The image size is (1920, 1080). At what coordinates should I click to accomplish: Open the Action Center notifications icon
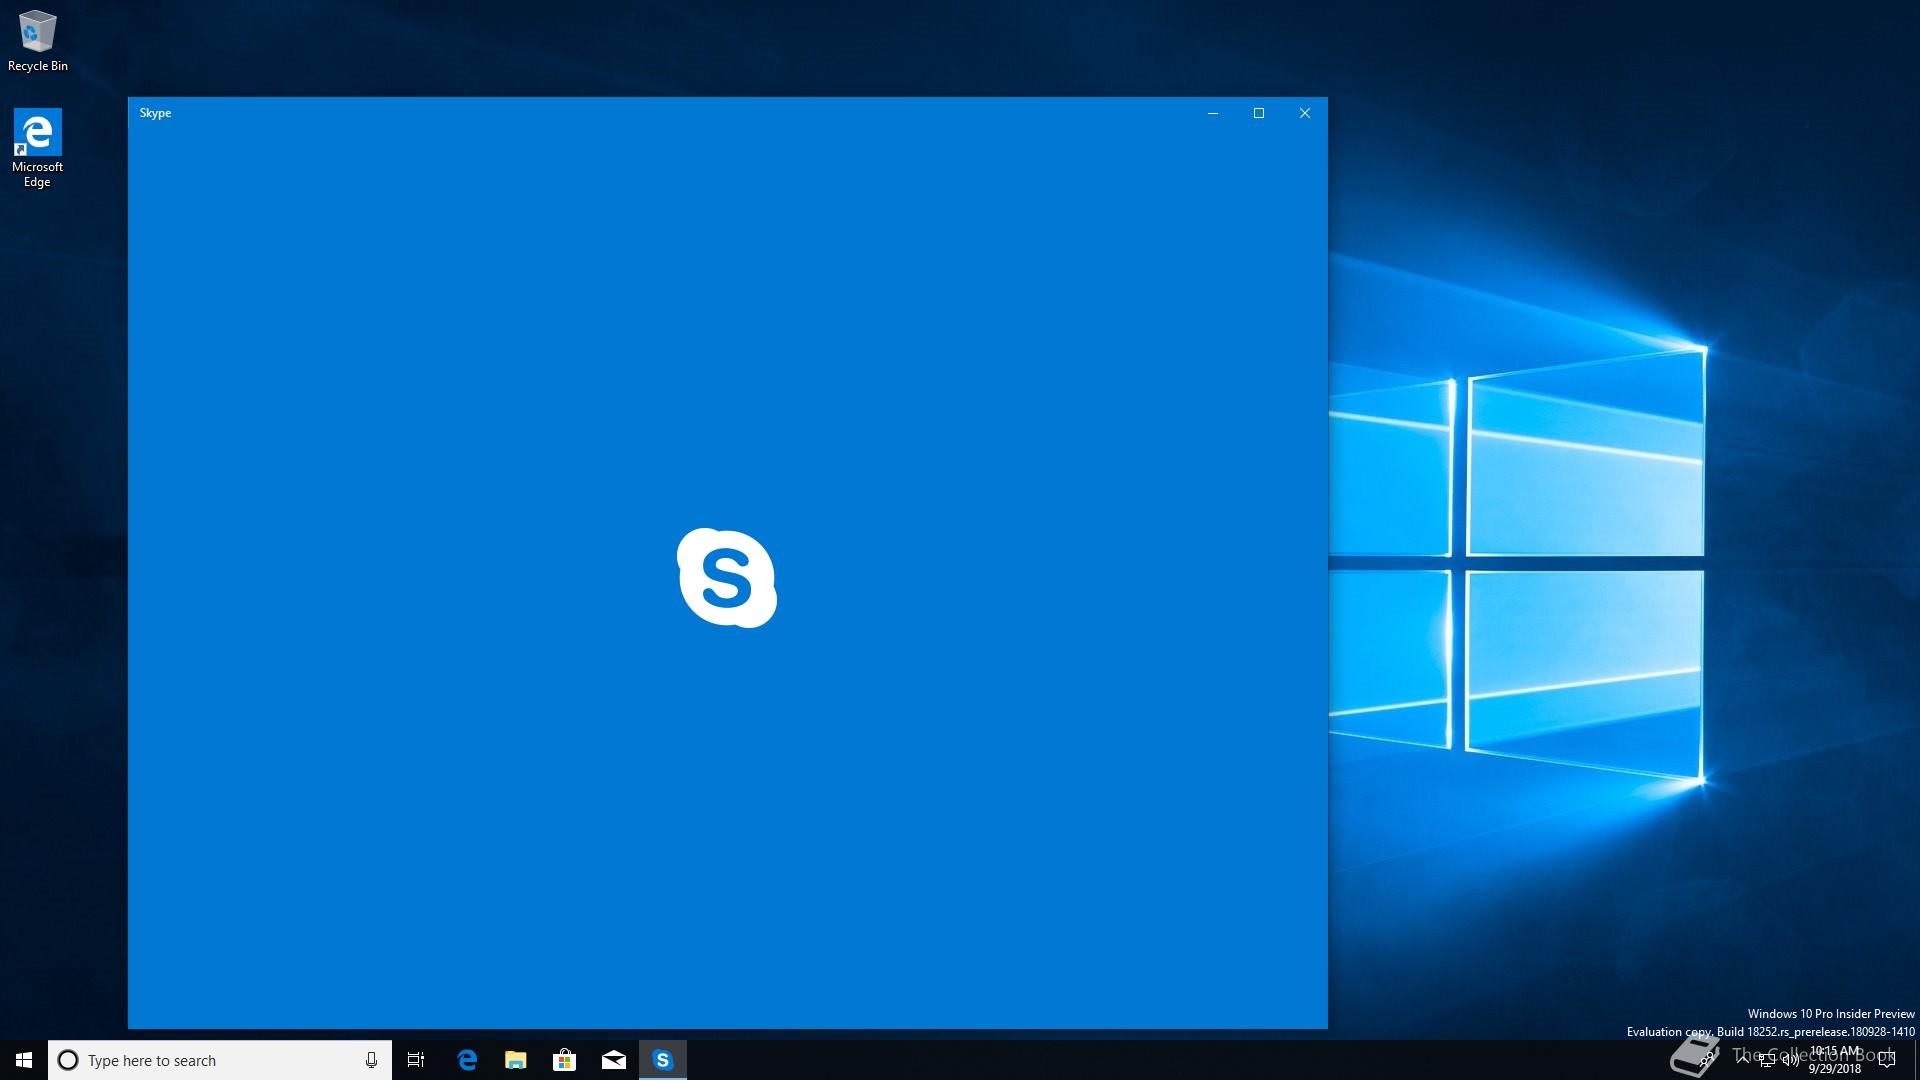1887,1060
